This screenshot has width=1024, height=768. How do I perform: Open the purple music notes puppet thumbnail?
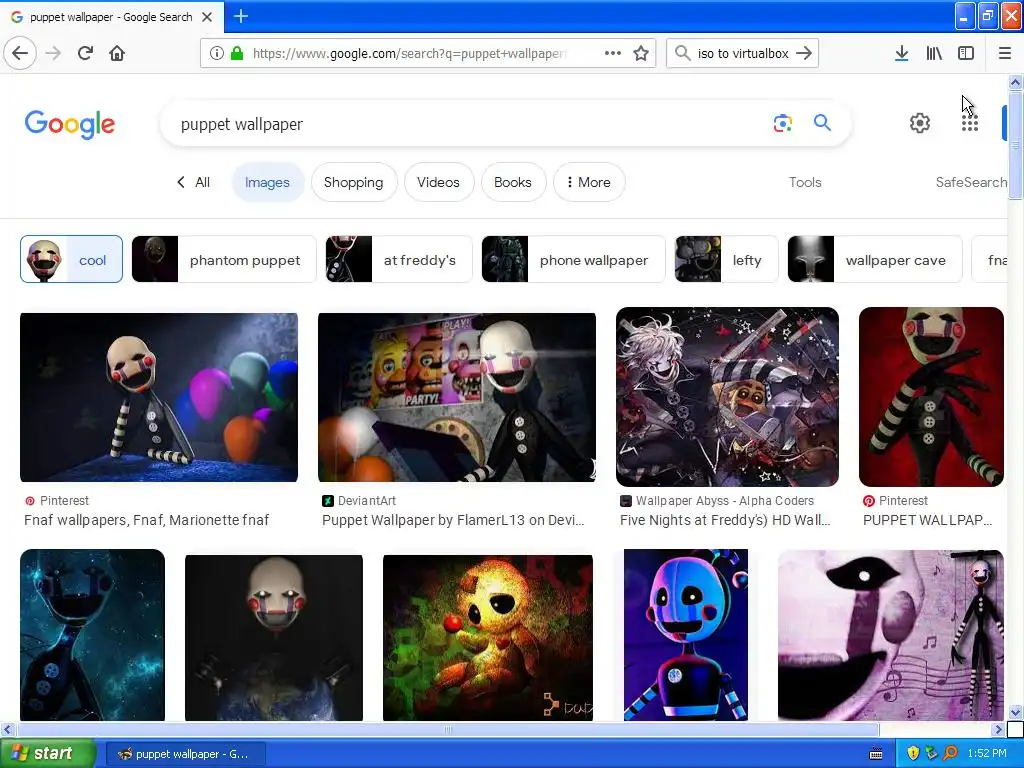point(891,635)
